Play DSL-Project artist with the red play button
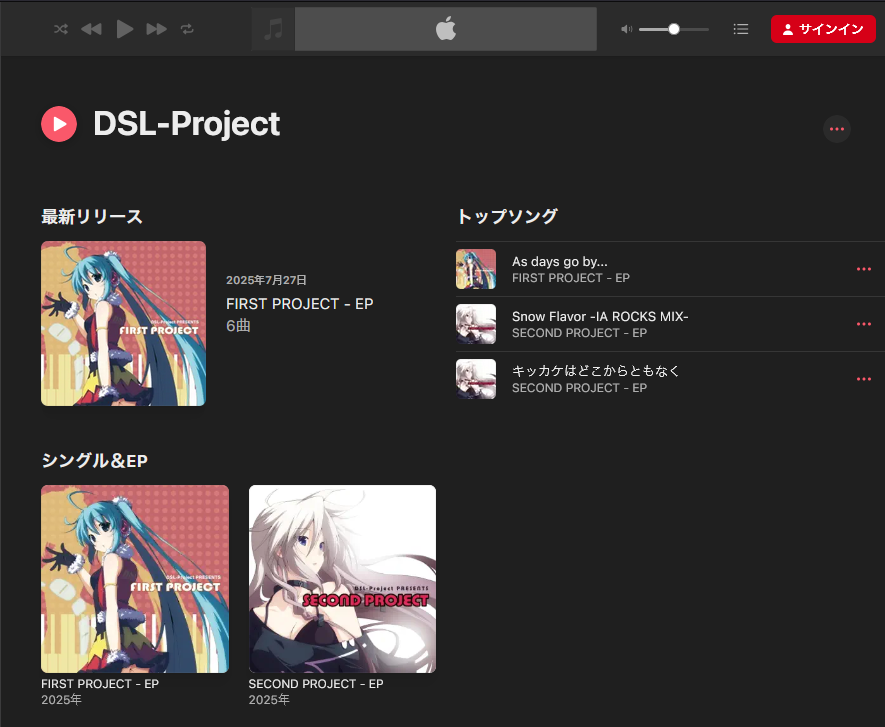 (59, 124)
